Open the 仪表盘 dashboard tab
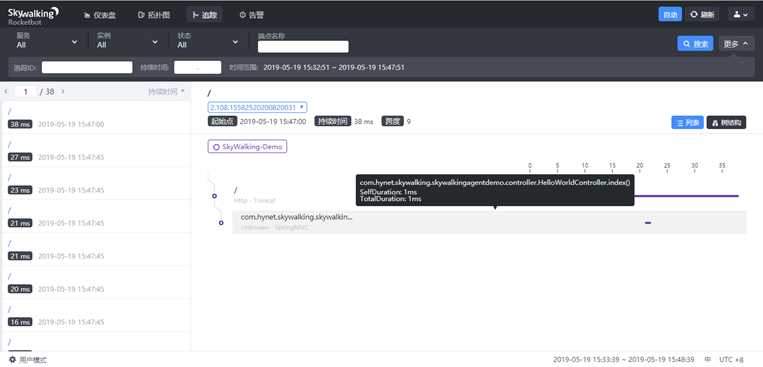The image size is (763, 367). point(100,15)
